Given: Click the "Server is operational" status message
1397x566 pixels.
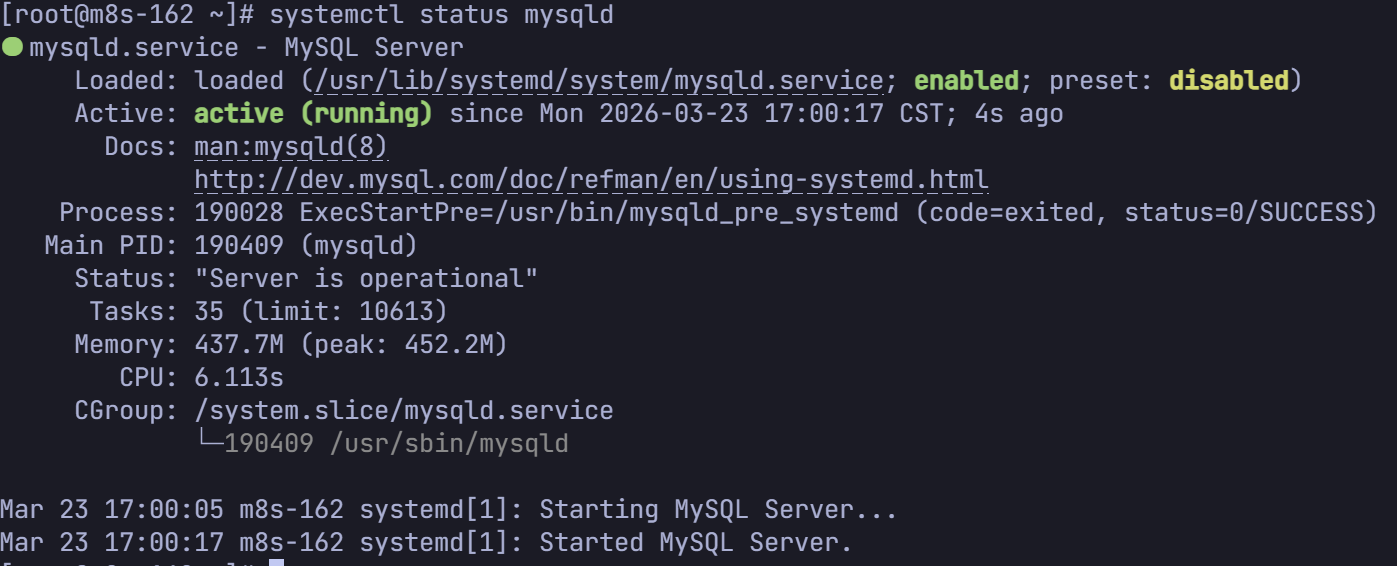Looking at the screenshot, I should (366, 278).
